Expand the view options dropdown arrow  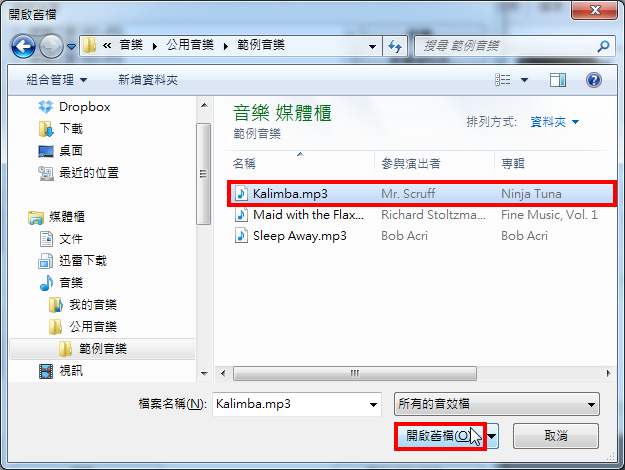click(524, 80)
